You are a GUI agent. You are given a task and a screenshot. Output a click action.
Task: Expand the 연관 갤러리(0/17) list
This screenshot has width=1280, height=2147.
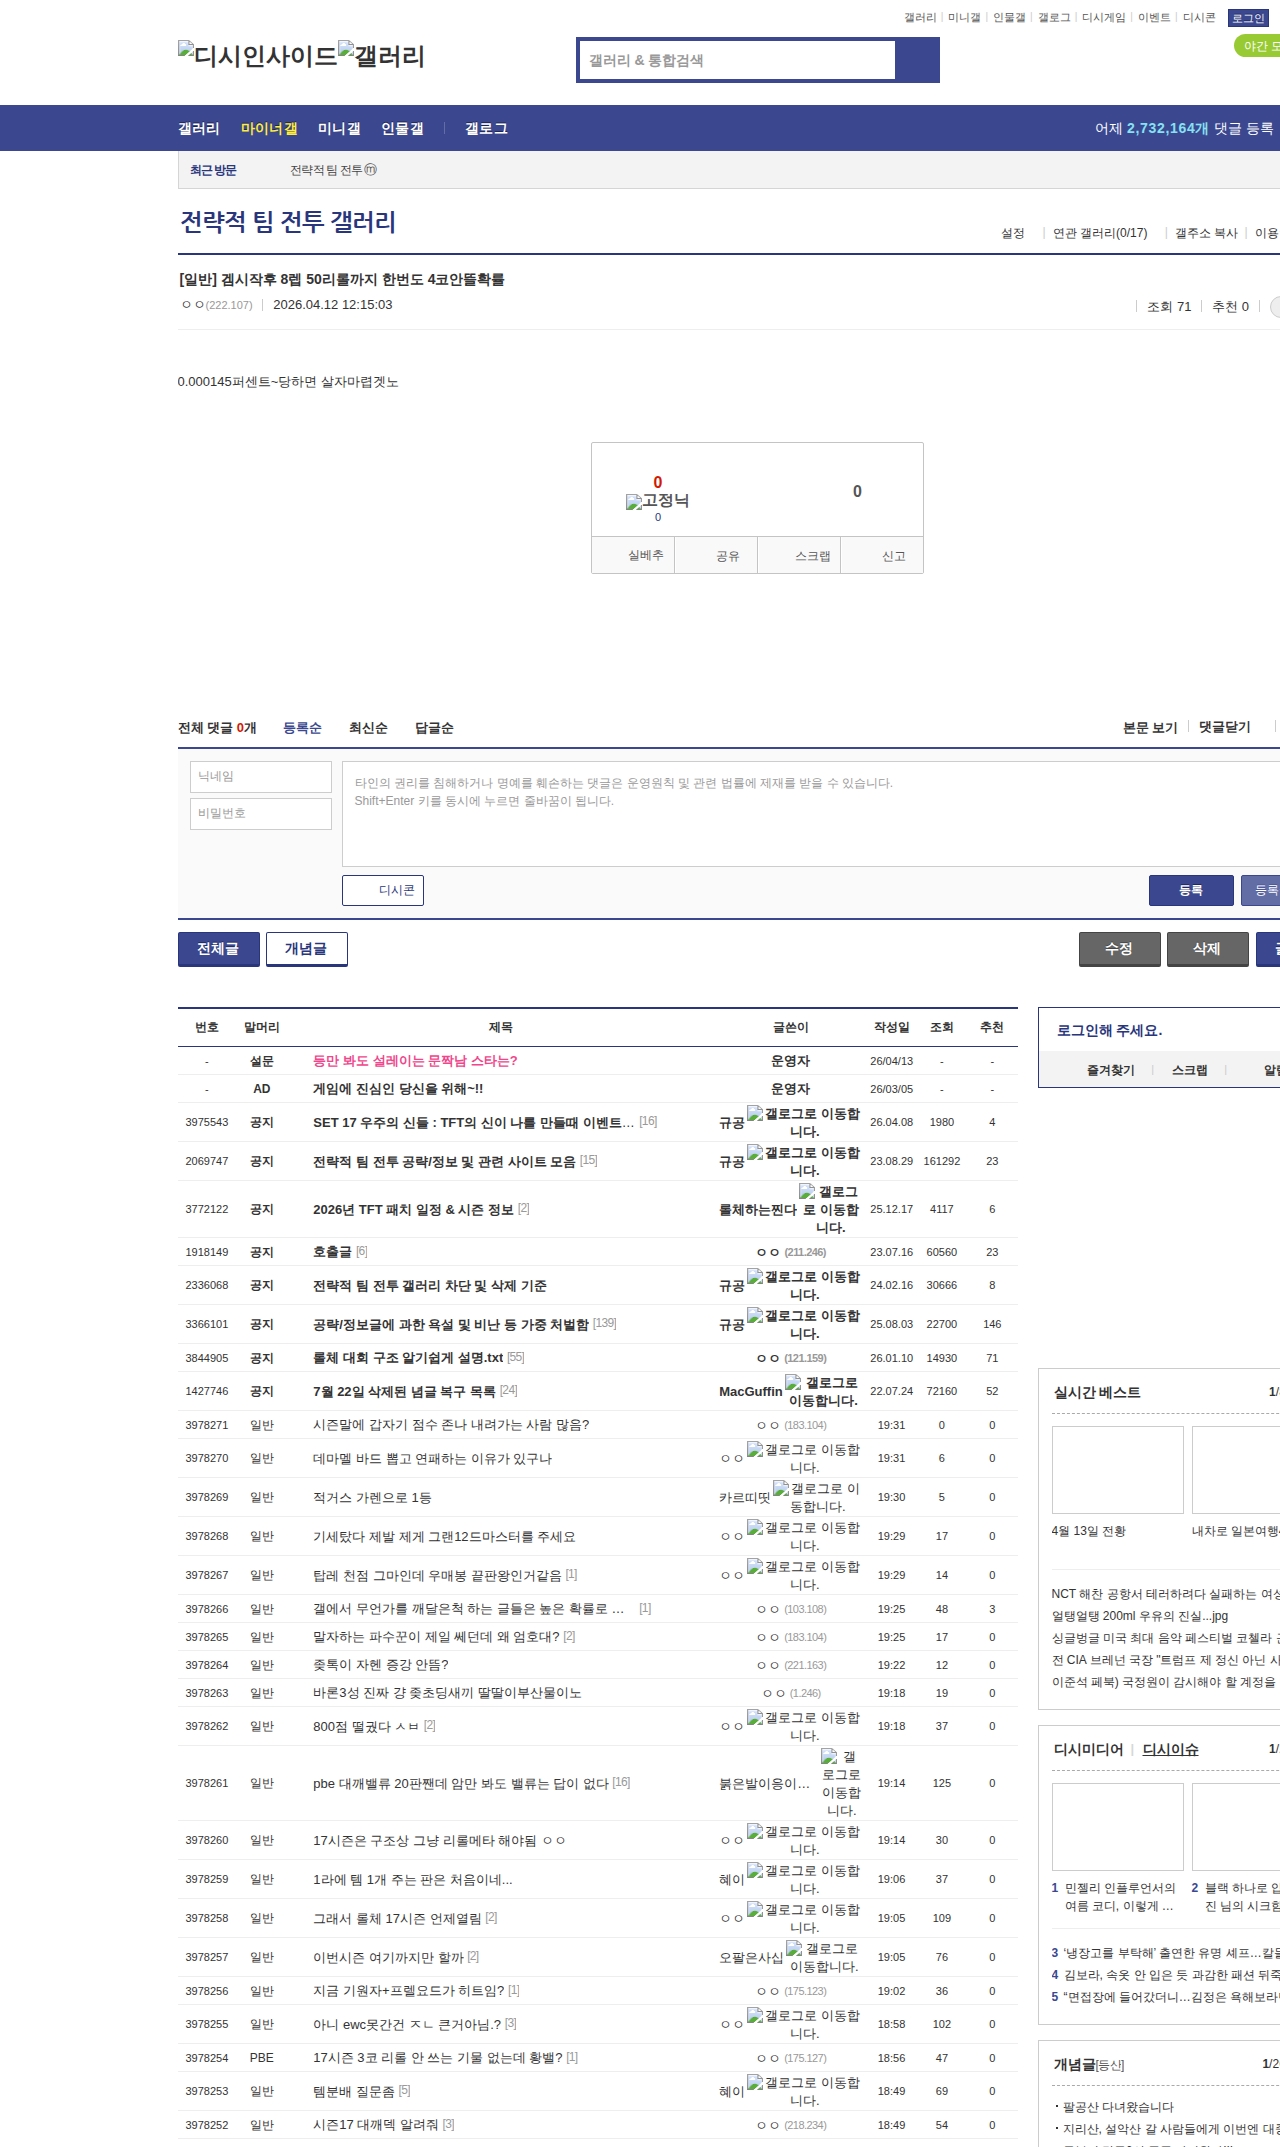1099,233
